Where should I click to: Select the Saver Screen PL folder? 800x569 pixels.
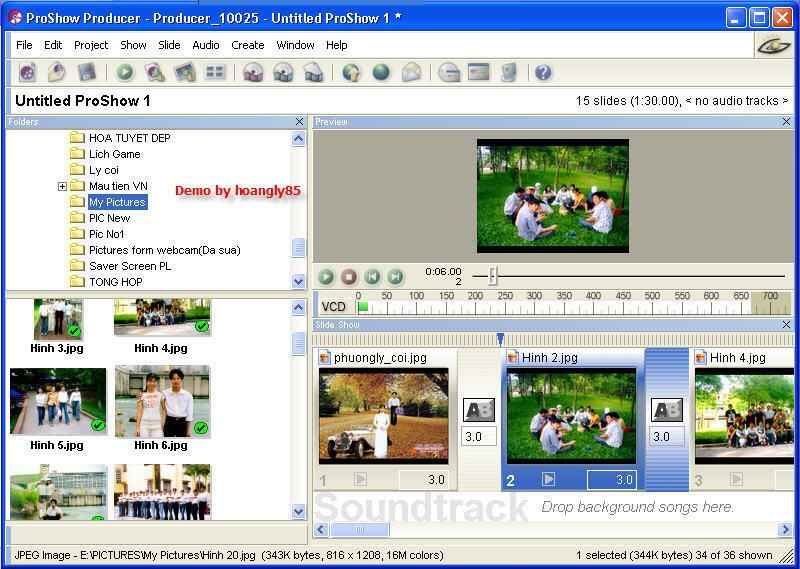(x=130, y=266)
